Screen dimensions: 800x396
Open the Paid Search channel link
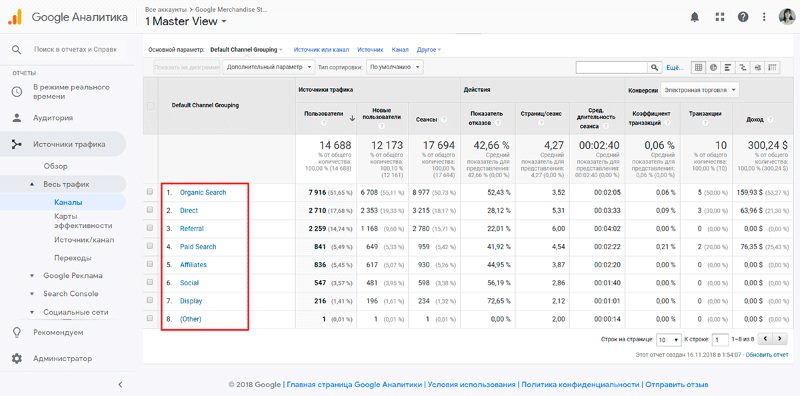[x=198, y=246]
